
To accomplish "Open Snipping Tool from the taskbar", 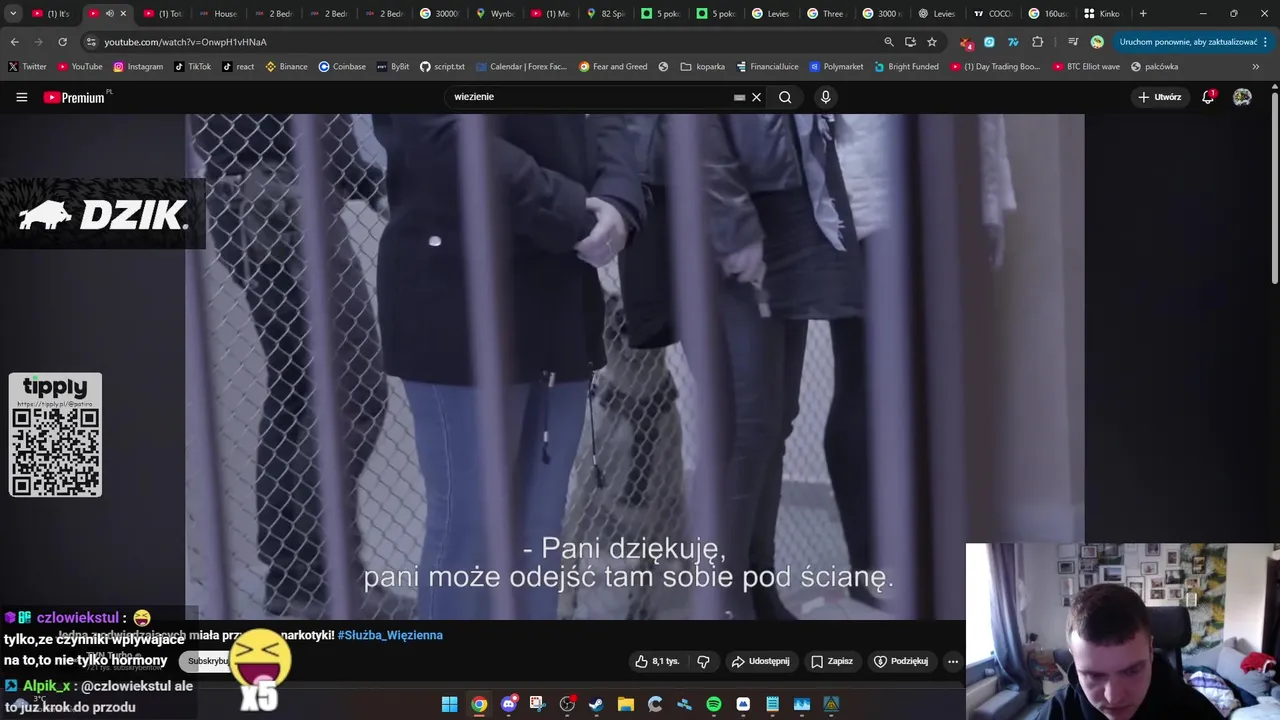I will 537,704.
